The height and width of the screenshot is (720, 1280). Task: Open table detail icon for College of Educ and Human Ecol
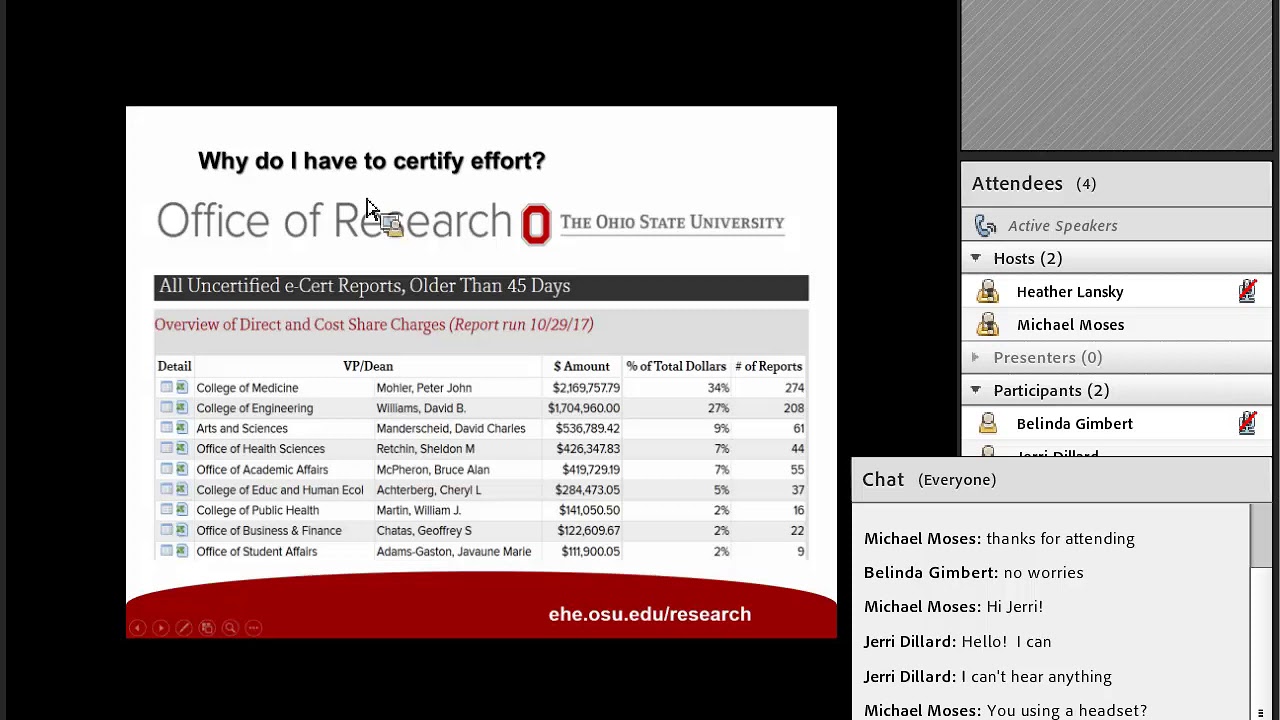[166, 489]
